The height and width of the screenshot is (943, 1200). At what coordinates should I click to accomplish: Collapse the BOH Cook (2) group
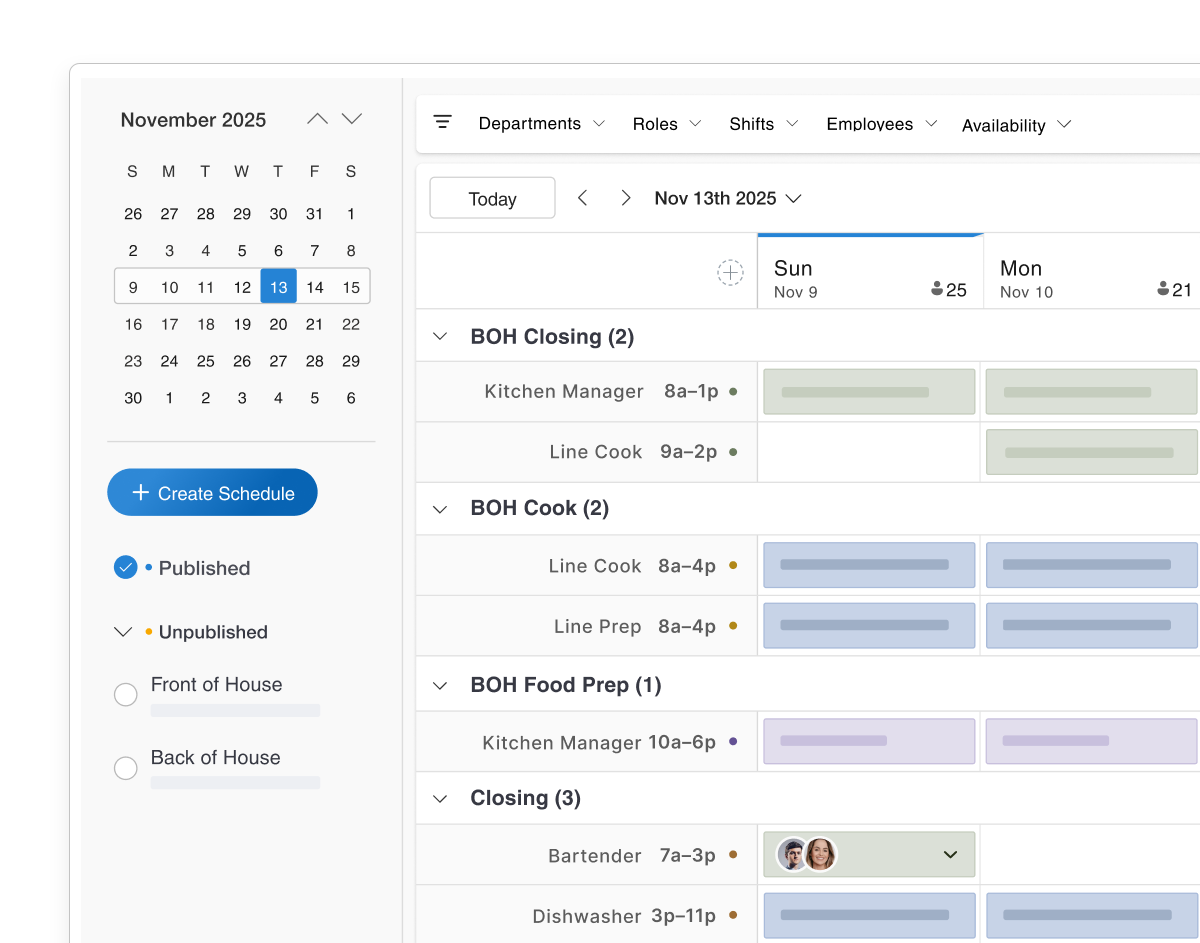(440, 509)
